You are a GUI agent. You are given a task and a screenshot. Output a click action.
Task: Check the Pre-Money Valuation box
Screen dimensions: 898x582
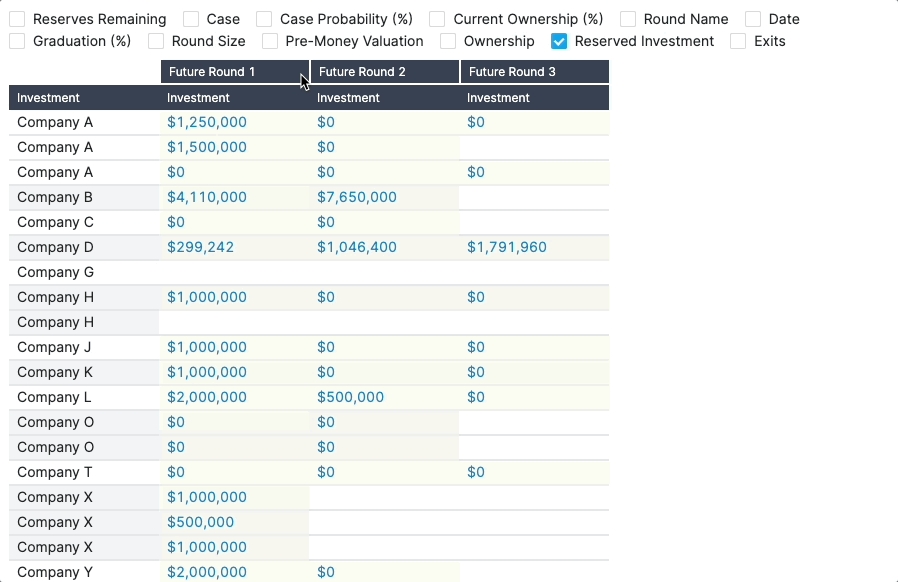point(270,41)
